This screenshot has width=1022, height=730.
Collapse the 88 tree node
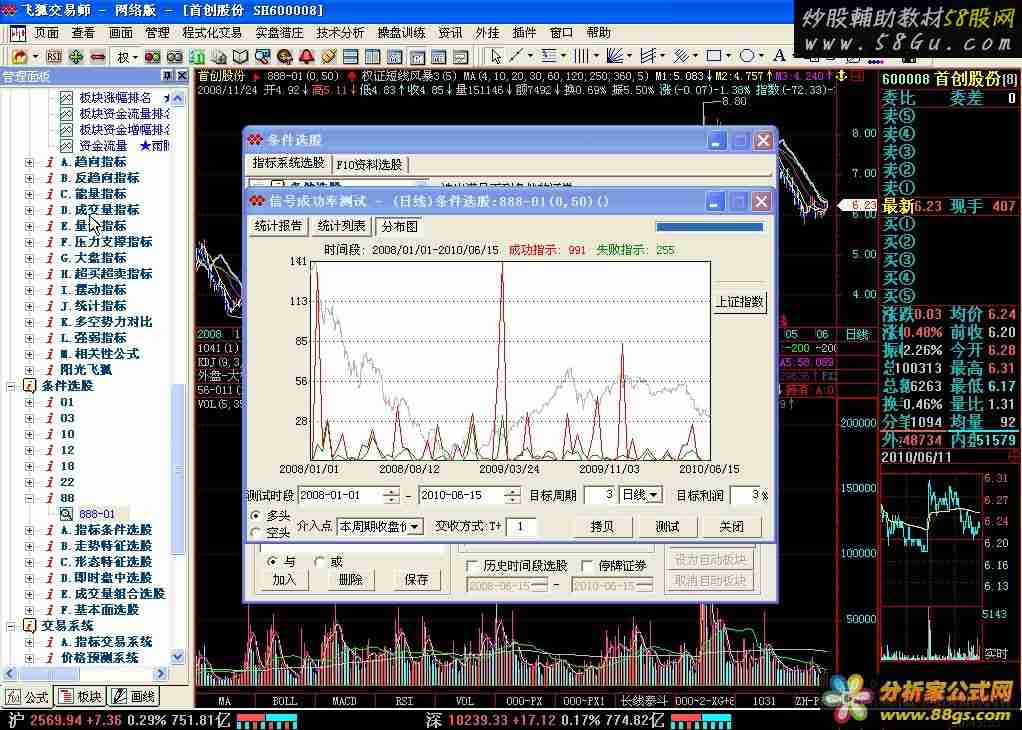(x=29, y=498)
